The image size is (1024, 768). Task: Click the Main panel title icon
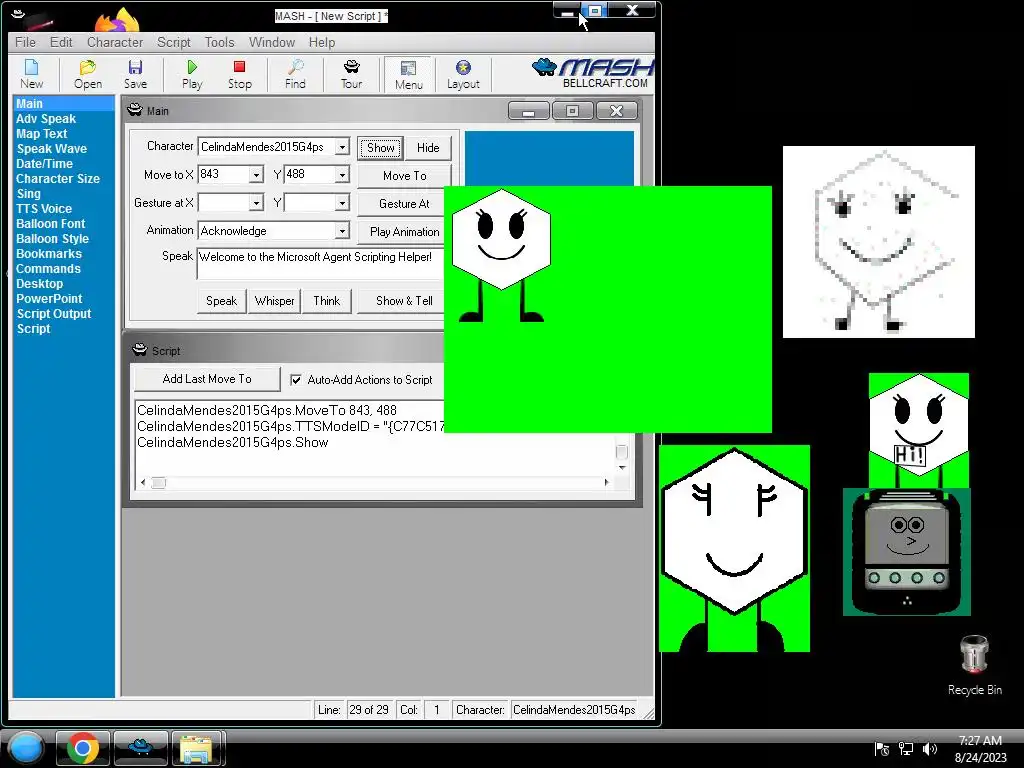[135, 110]
